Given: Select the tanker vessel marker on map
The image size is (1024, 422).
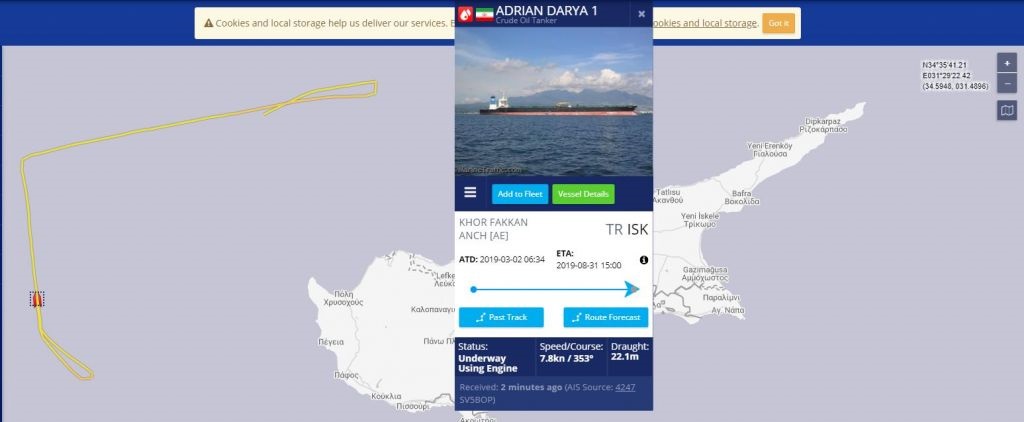Looking at the screenshot, I should click(x=37, y=299).
